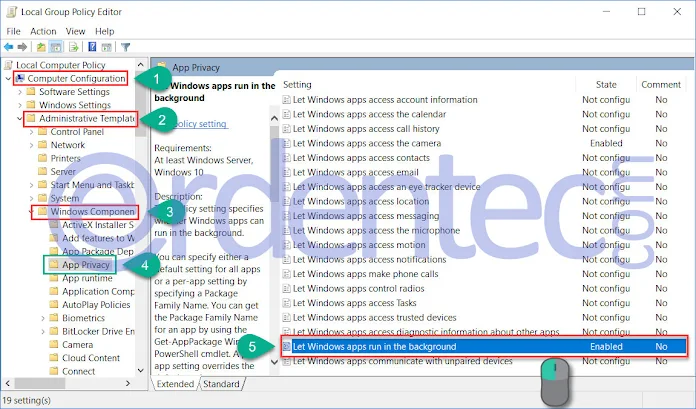Select 'Let Windows apps access the microphone'

[483, 230]
